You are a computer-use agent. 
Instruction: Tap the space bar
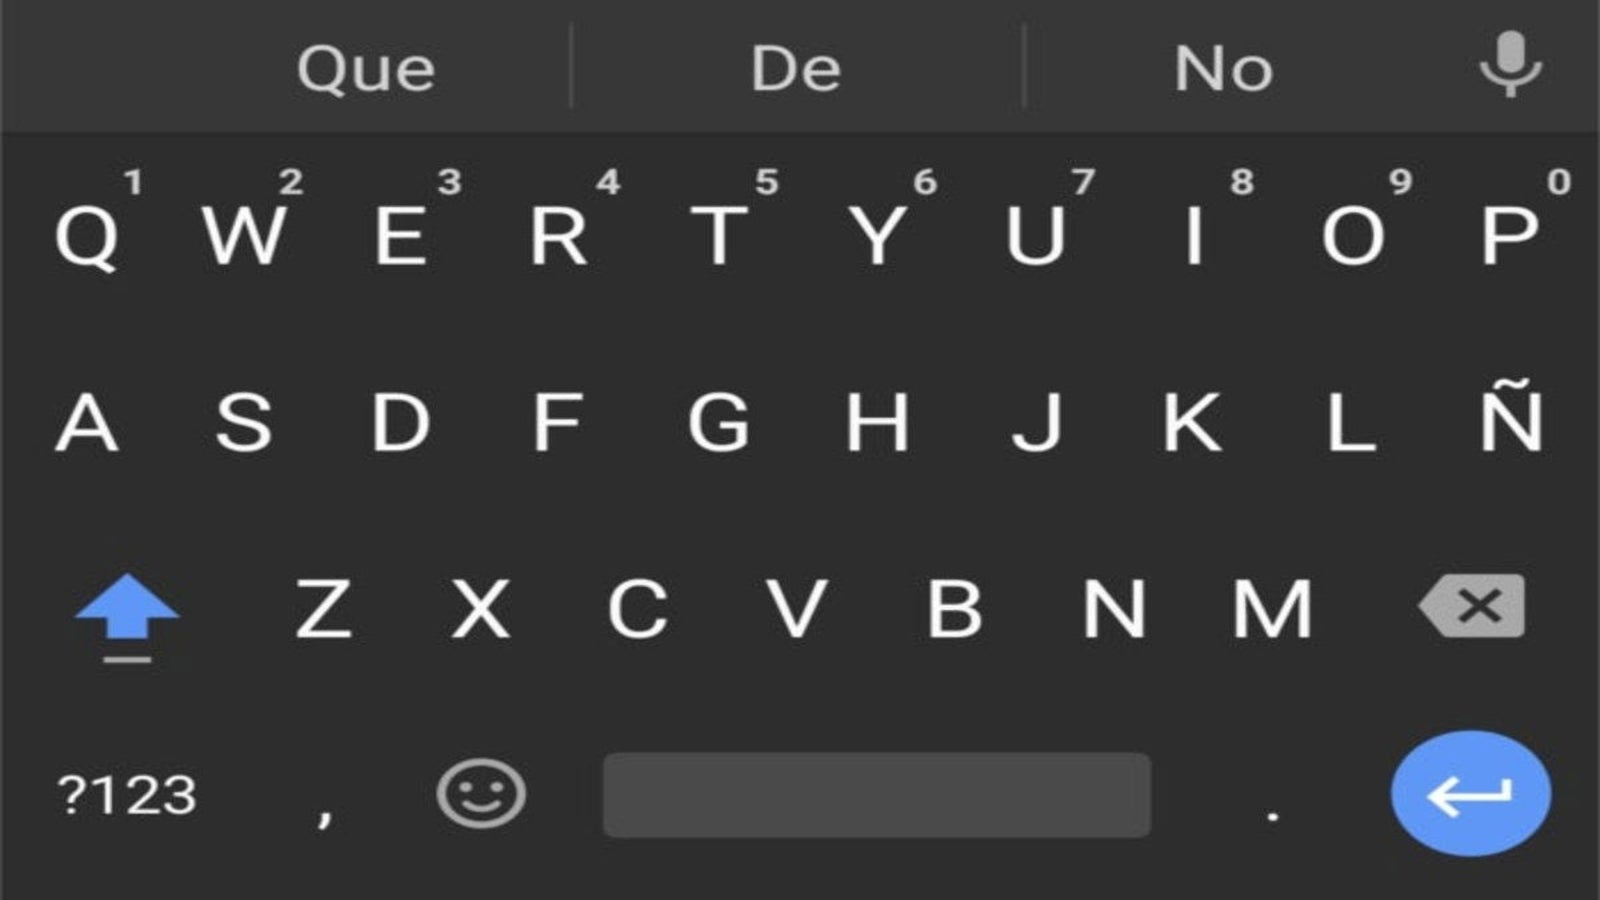(x=877, y=795)
